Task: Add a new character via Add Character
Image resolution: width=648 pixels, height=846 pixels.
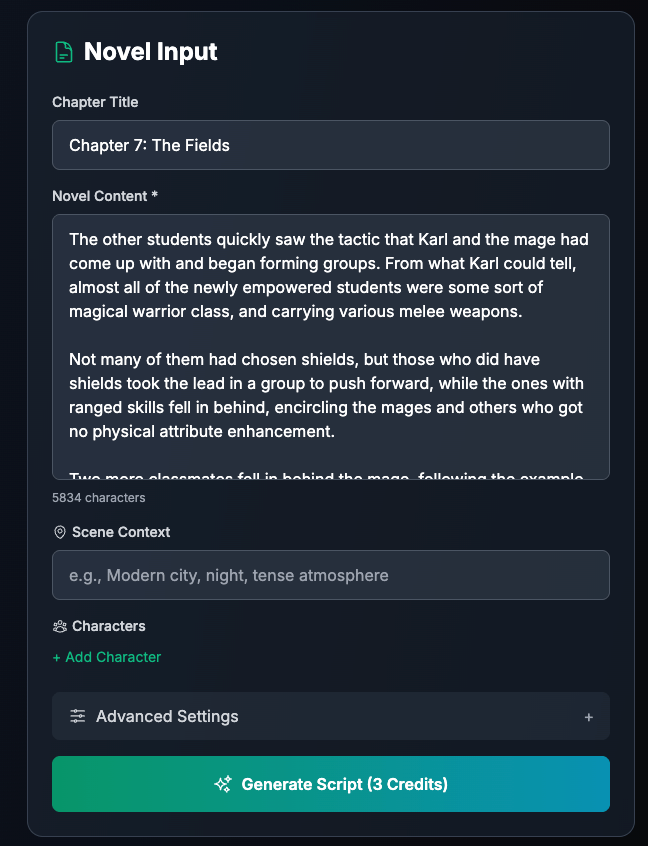Action: pos(107,657)
